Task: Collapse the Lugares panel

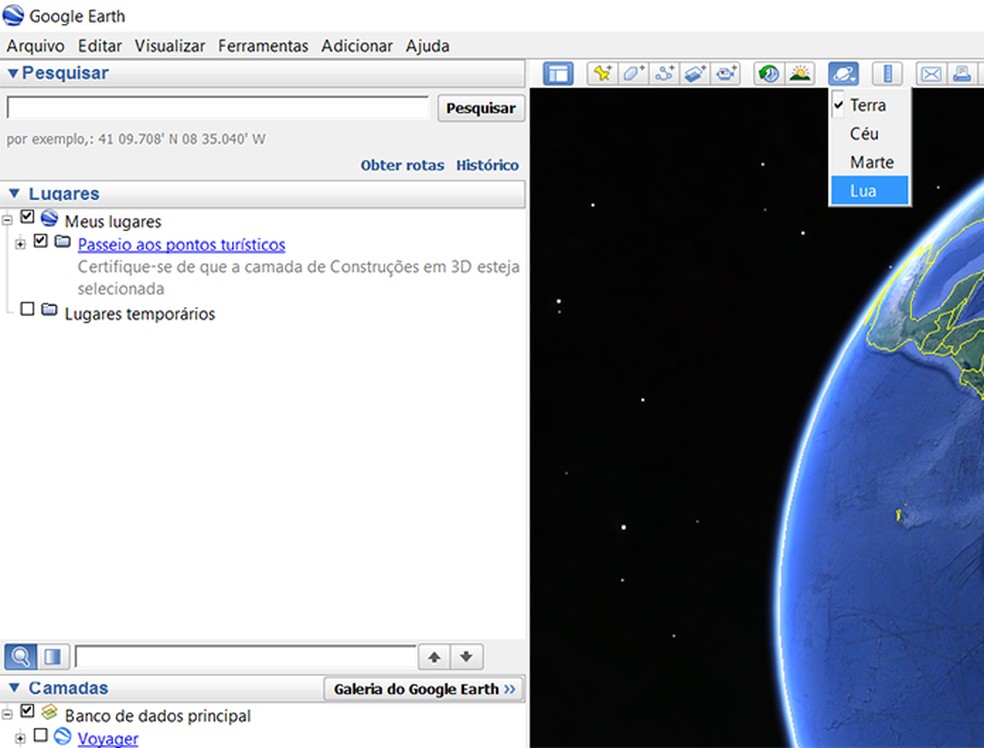Action: pos(14,193)
